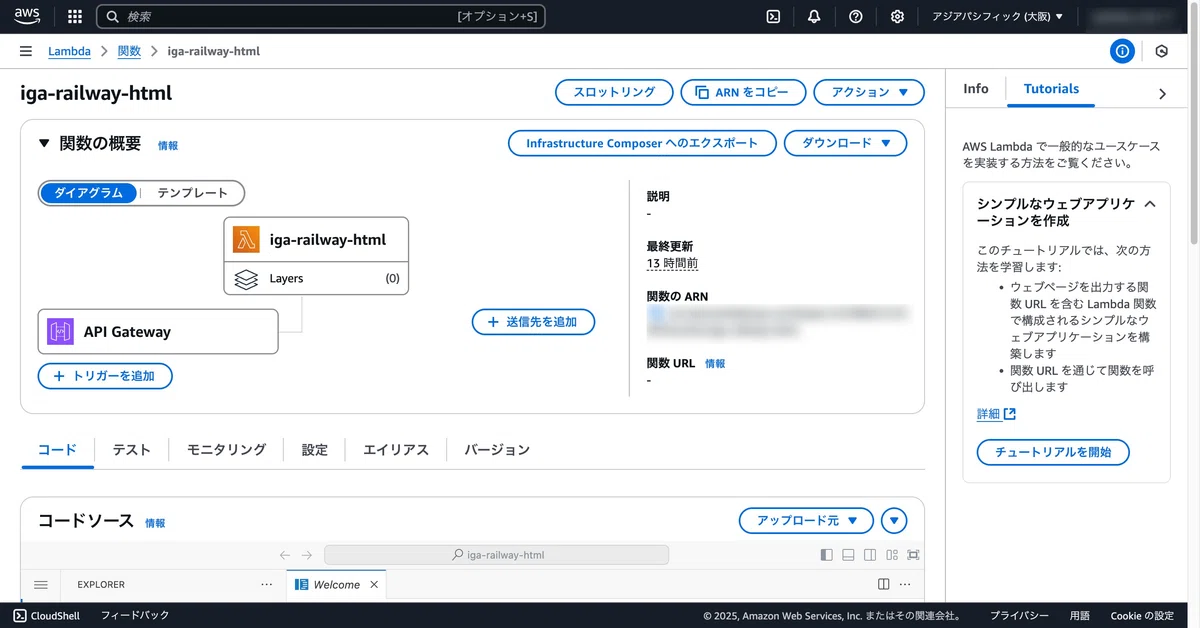Open the external 詳細 link
The width and height of the screenshot is (1200, 628).
point(996,414)
